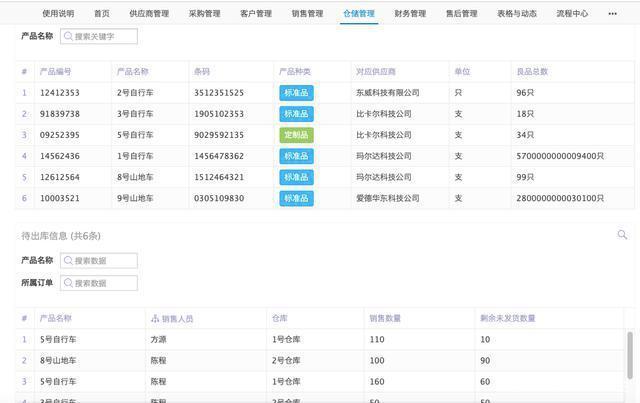Click the magnifier in the top 产品名称 search
The width and height of the screenshot is (640, 403).
point(68,37)
